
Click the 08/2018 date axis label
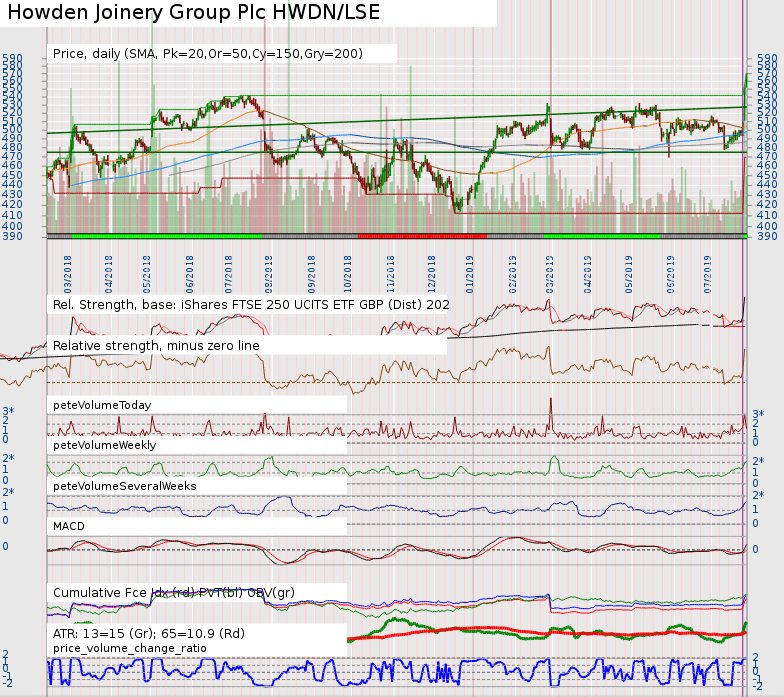pyautogui.click(x=268, y=274)
